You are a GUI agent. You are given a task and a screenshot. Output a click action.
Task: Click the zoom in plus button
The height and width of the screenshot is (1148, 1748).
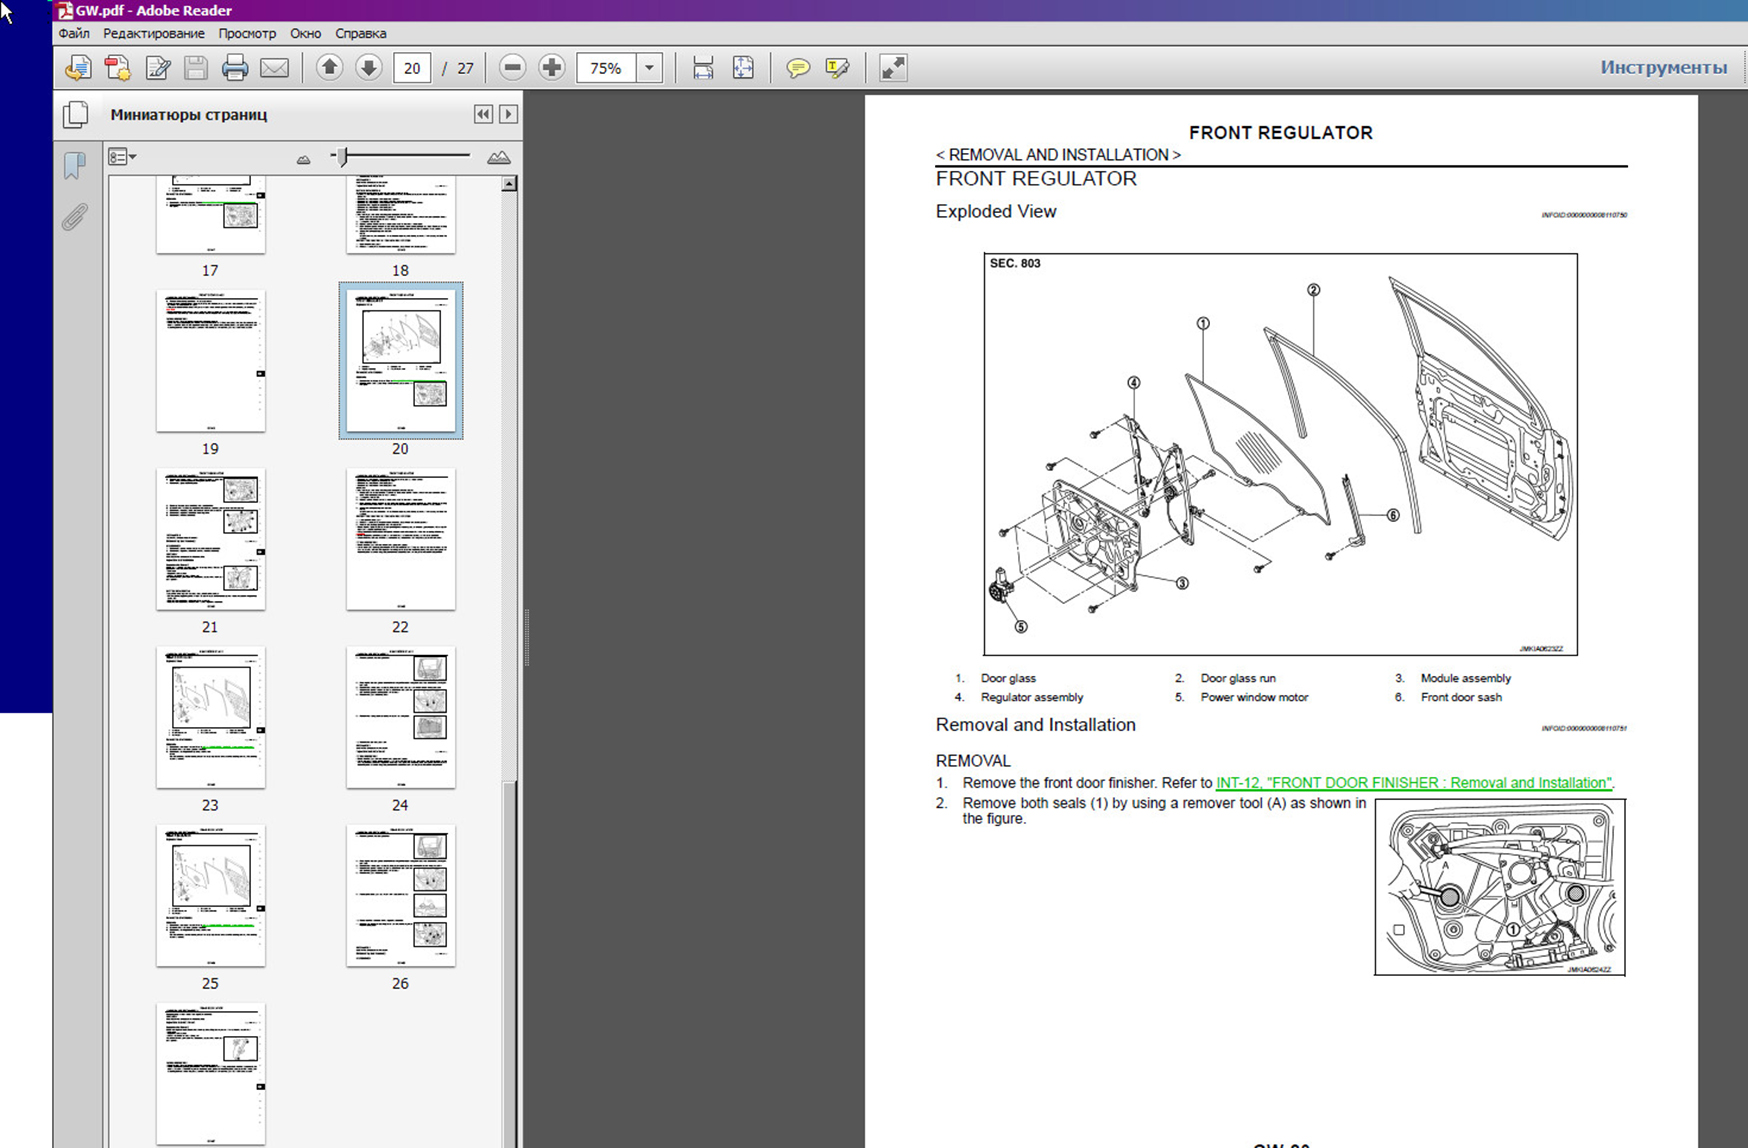(551, 68)
